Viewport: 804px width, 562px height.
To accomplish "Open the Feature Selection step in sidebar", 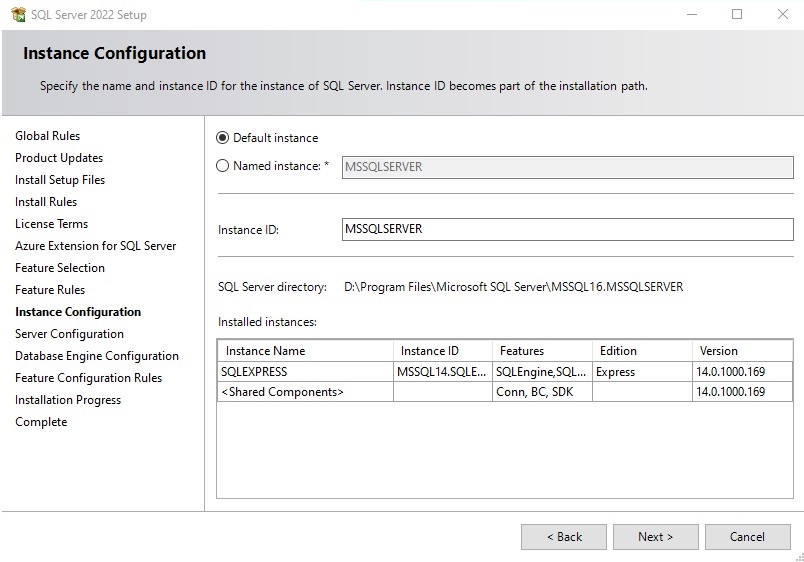I will point(60,268).
